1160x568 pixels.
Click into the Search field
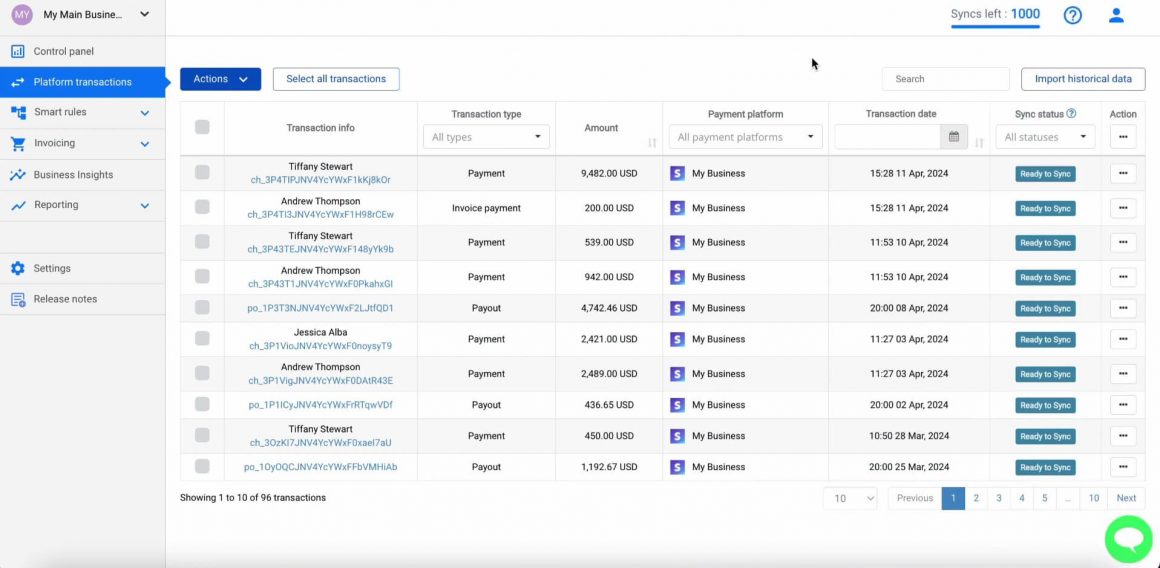coord(945,79)
